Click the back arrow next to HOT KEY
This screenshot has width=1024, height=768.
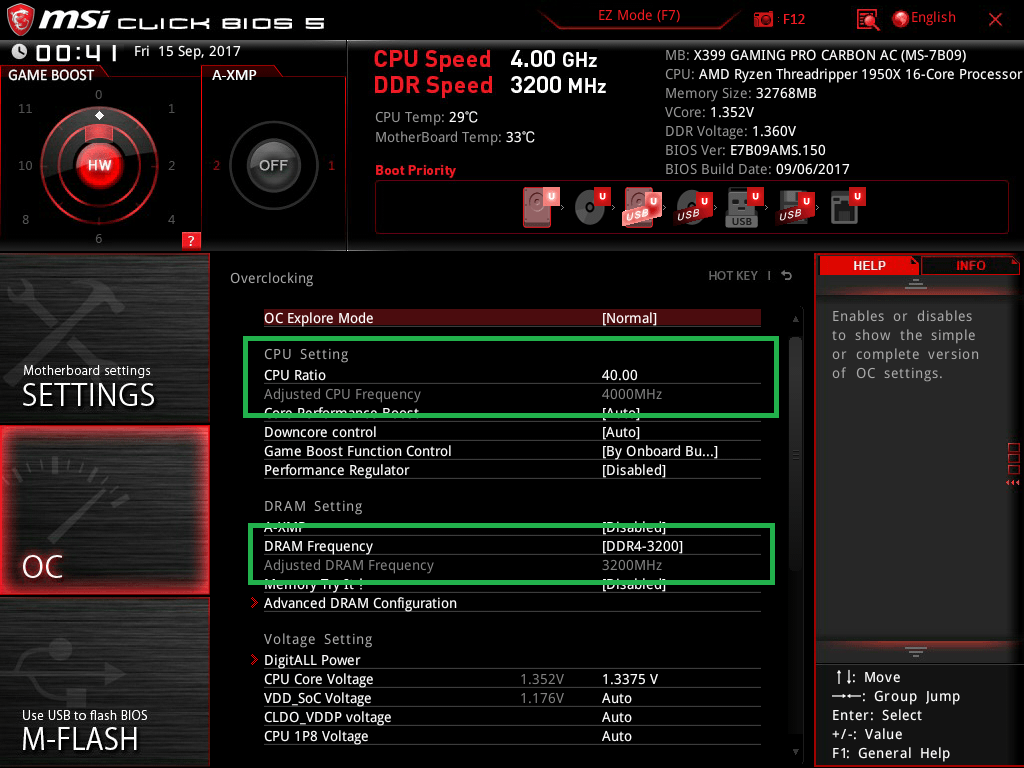coord(787,276)
